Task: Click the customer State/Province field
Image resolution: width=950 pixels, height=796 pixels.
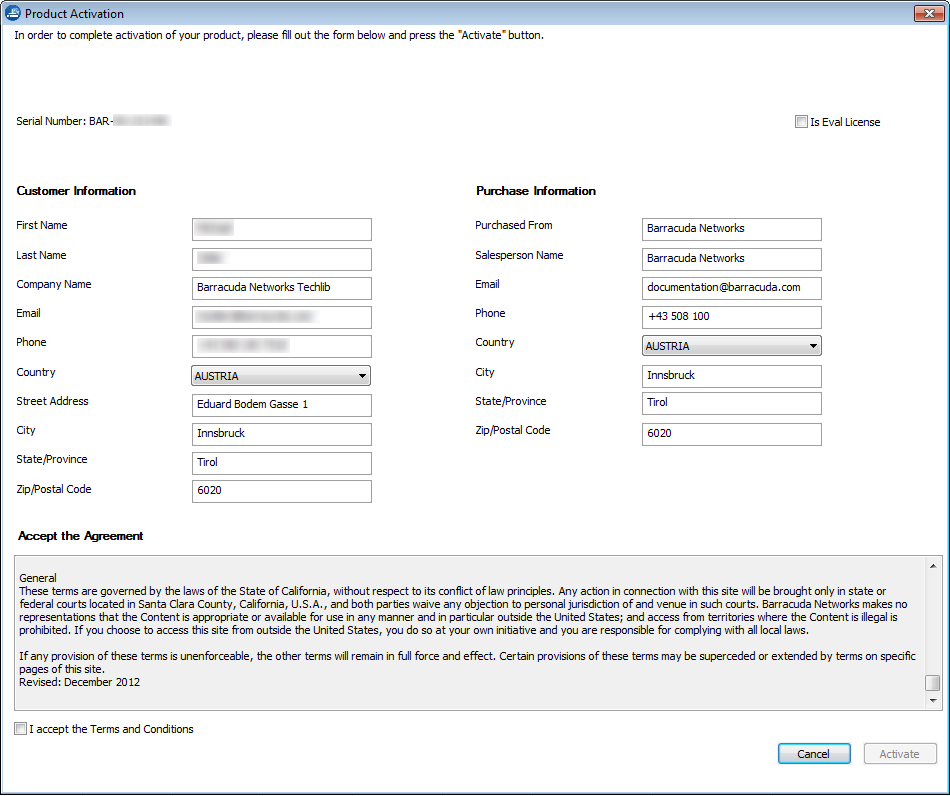Action: (282, 463)
